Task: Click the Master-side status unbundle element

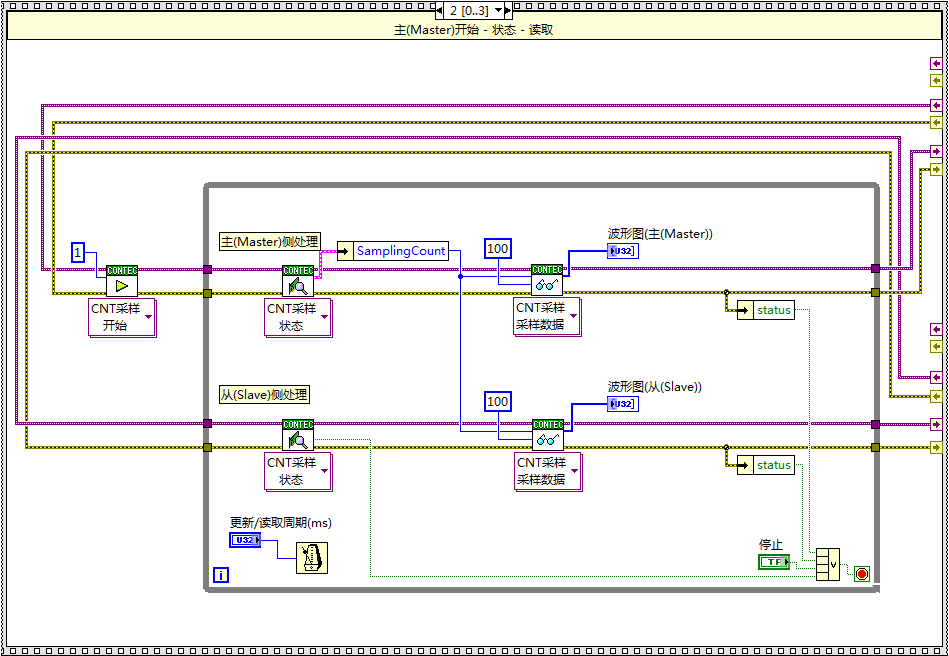Action: pyautogui.click(x=772, y=310)
